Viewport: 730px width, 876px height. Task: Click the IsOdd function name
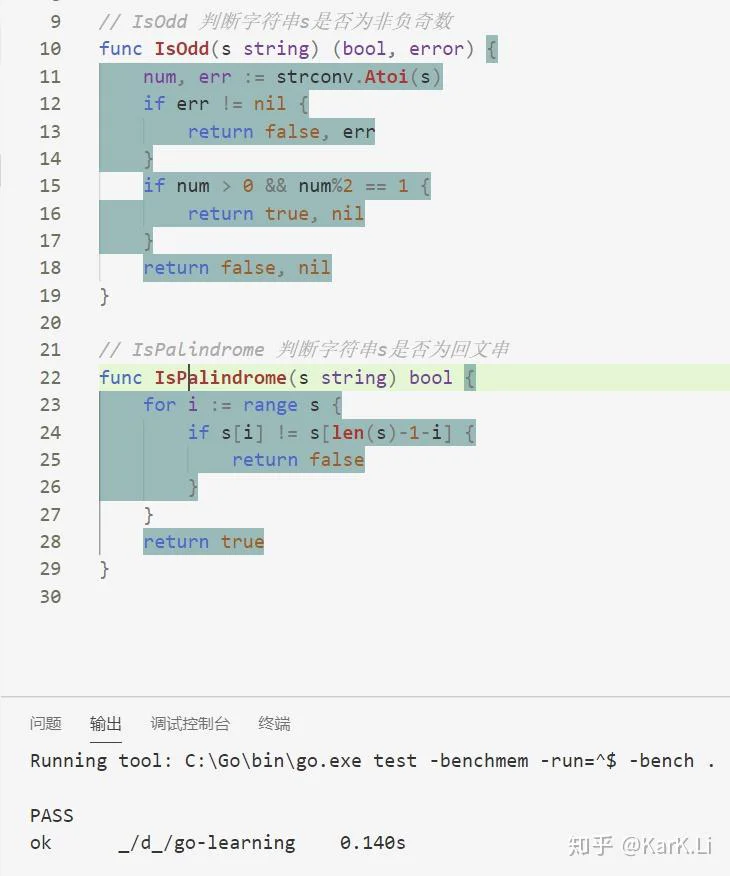pos(182,49)
